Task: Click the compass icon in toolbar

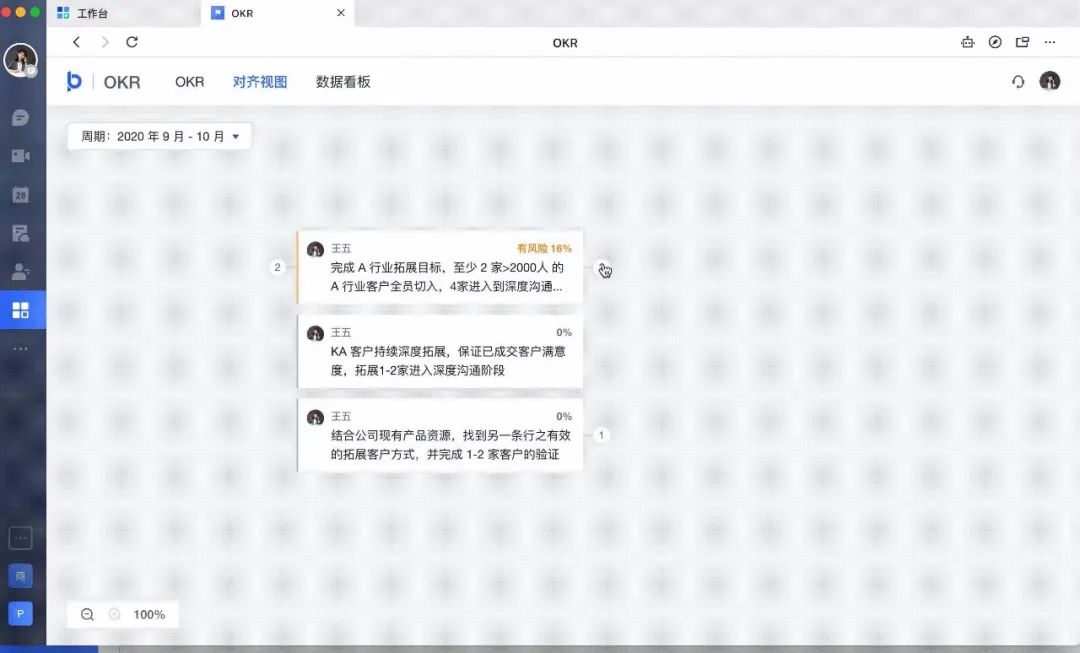Action: [x=995, y=42]
